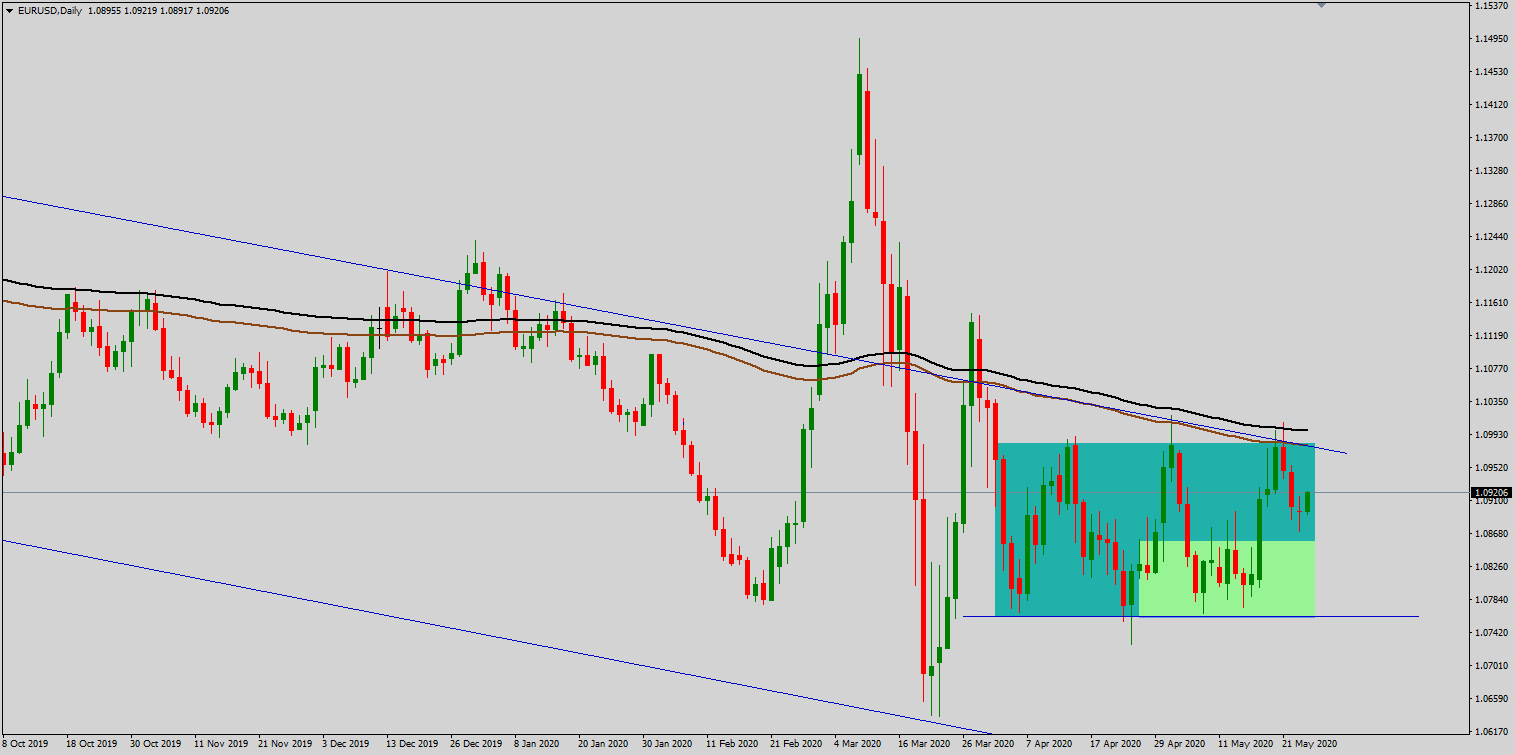Click date label 26 Mar 2020
Screen dimensions: 1515x755
[990, 745]
